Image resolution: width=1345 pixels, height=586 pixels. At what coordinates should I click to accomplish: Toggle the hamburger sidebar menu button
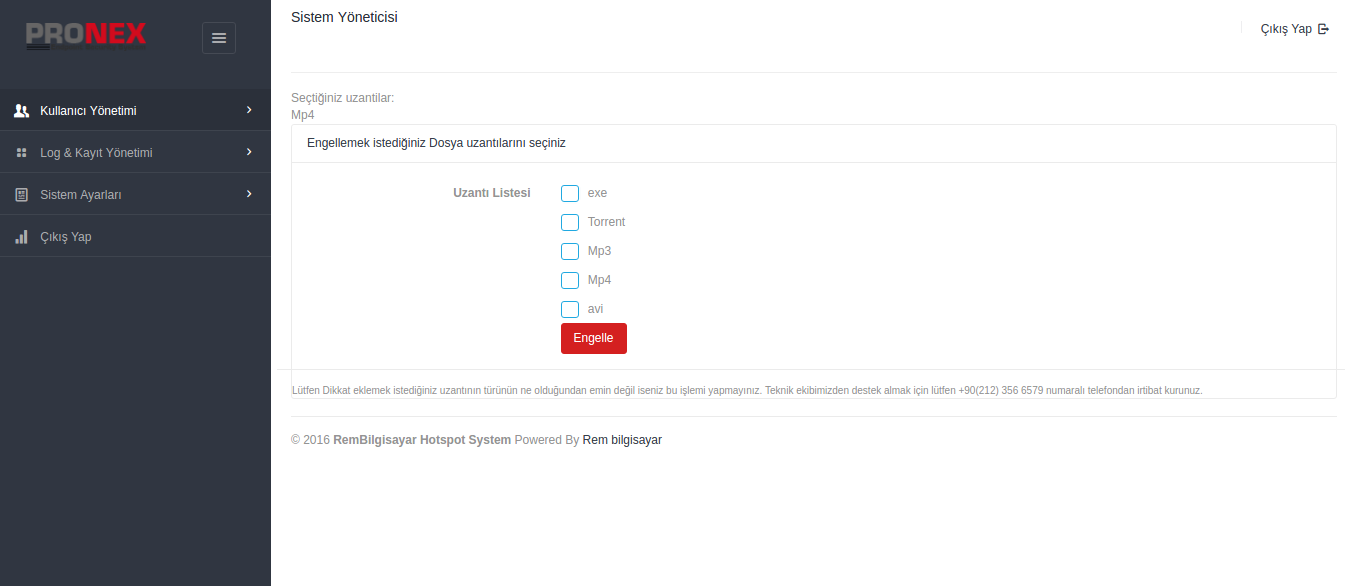click(x=219, y=38)
